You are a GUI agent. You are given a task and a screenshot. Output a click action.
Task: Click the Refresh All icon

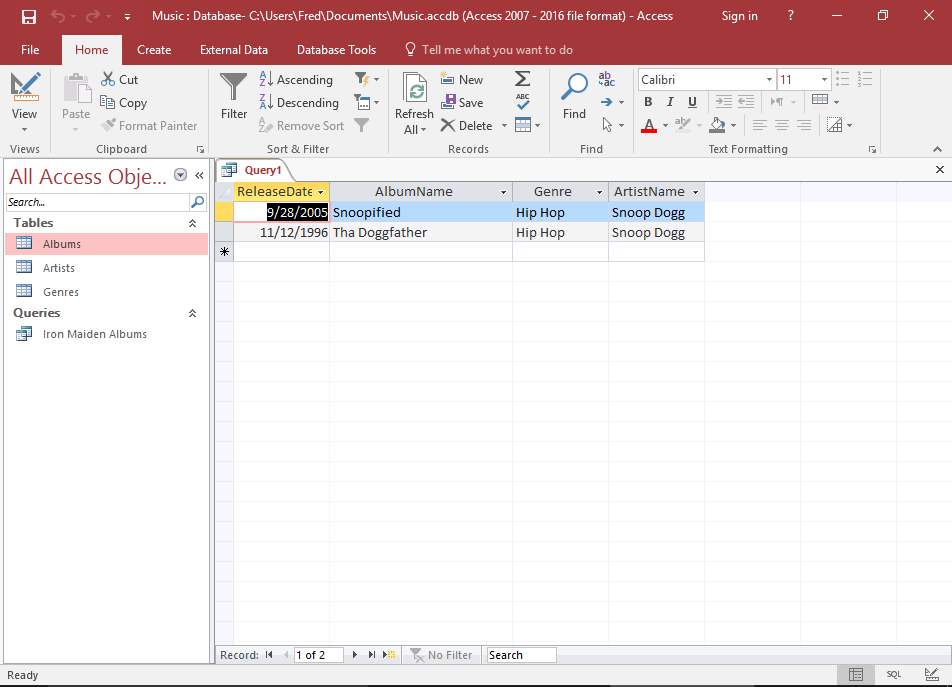(415, 89)
